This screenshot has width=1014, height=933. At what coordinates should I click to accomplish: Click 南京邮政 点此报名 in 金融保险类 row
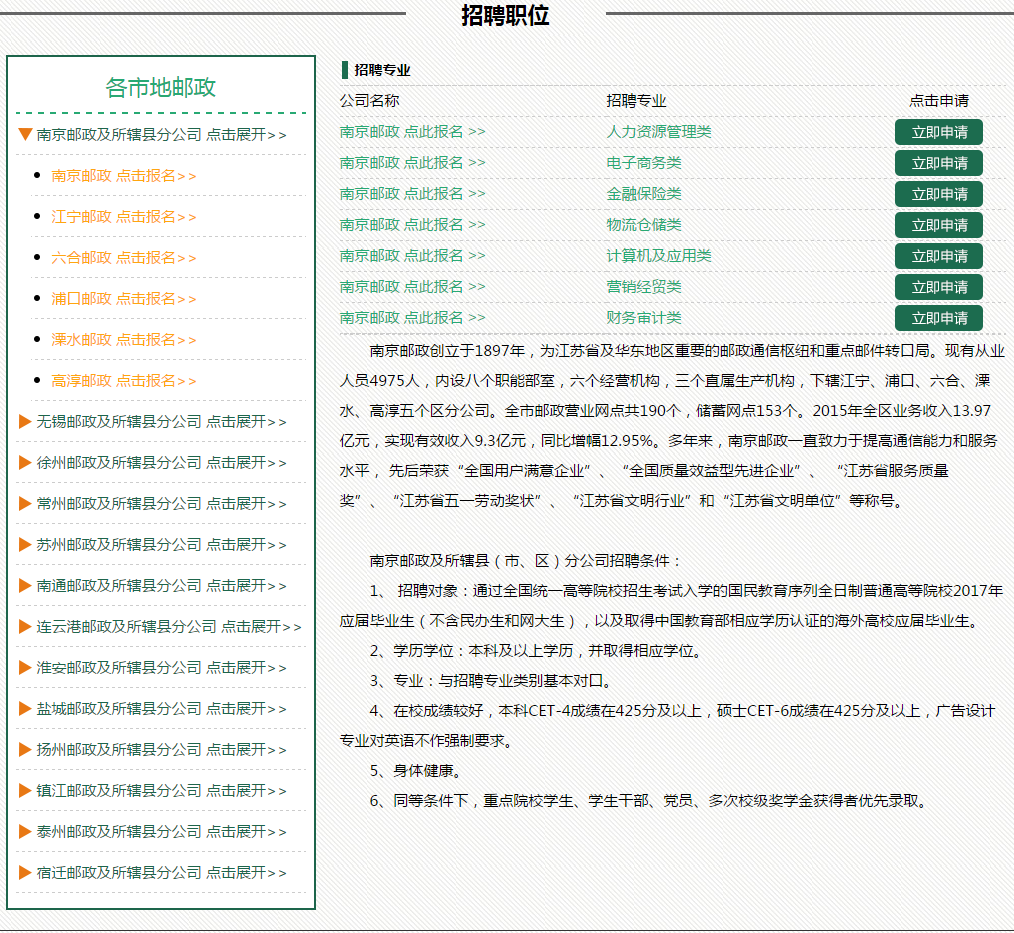point(413,194)
